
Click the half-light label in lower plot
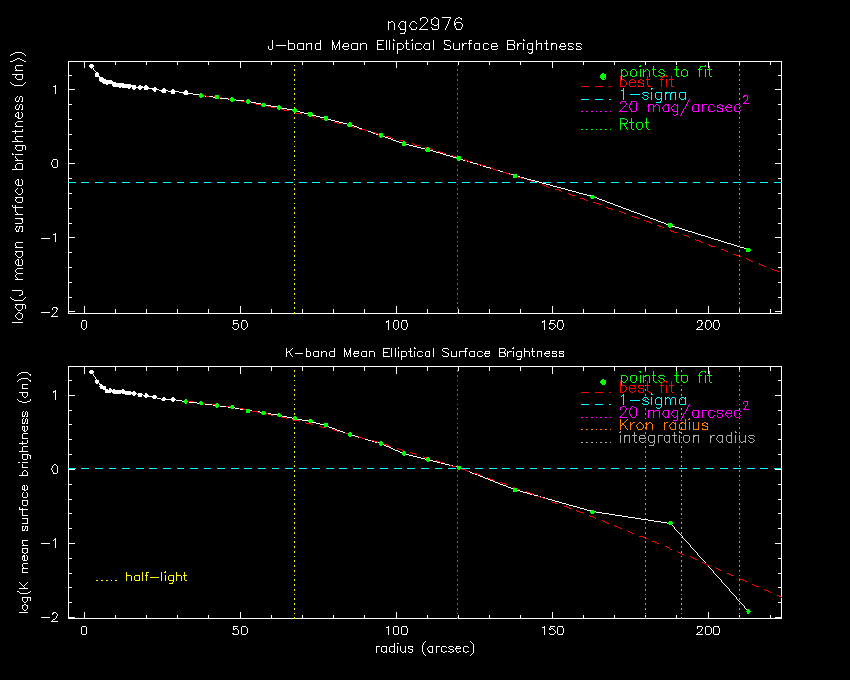156,577
